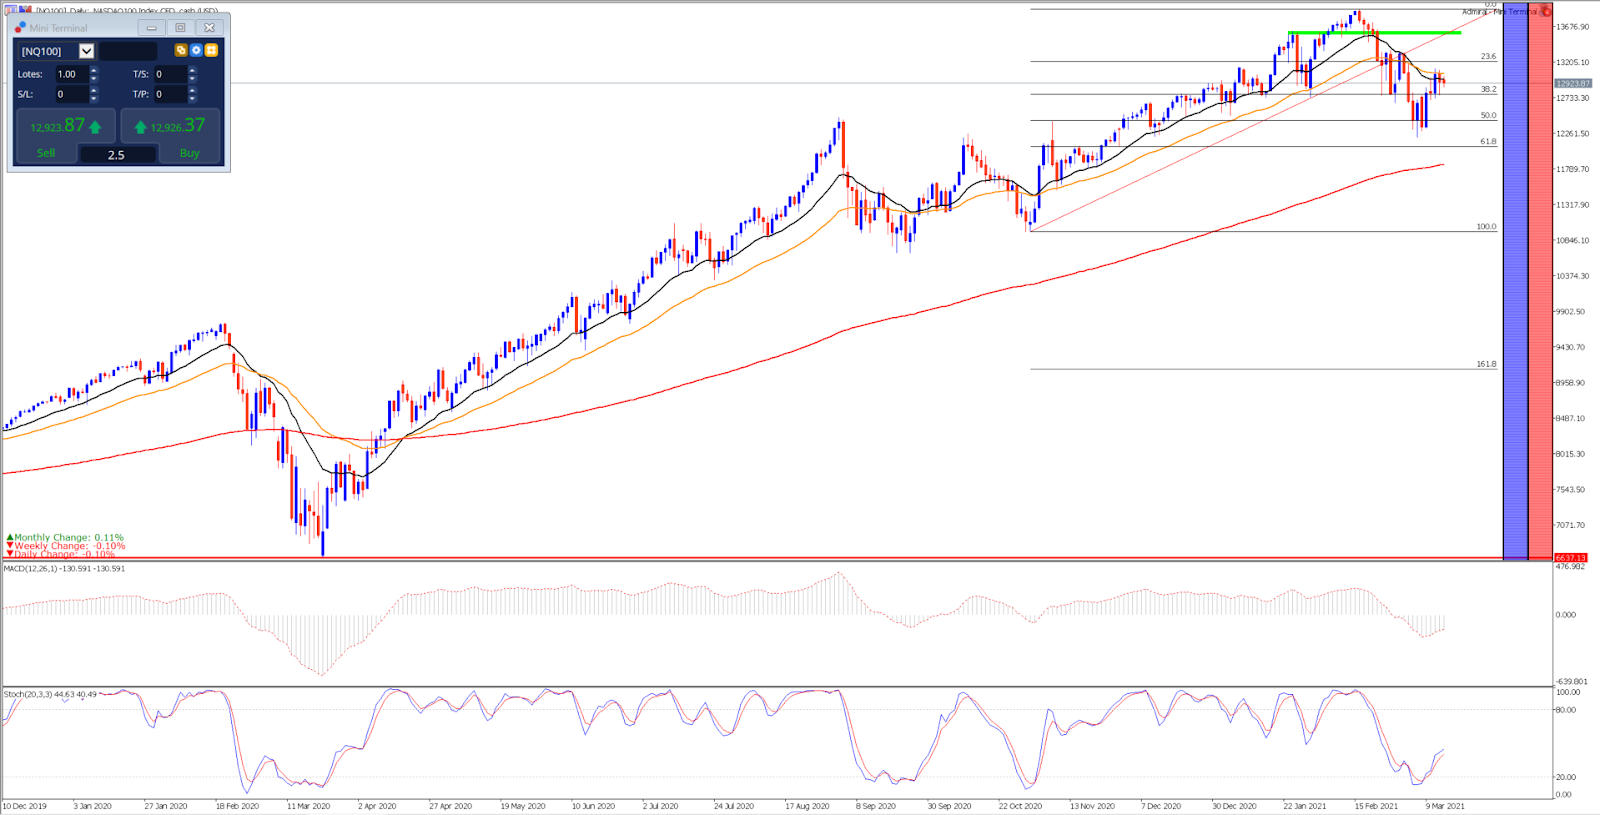Click the Lotes value field

pos(71,74)
